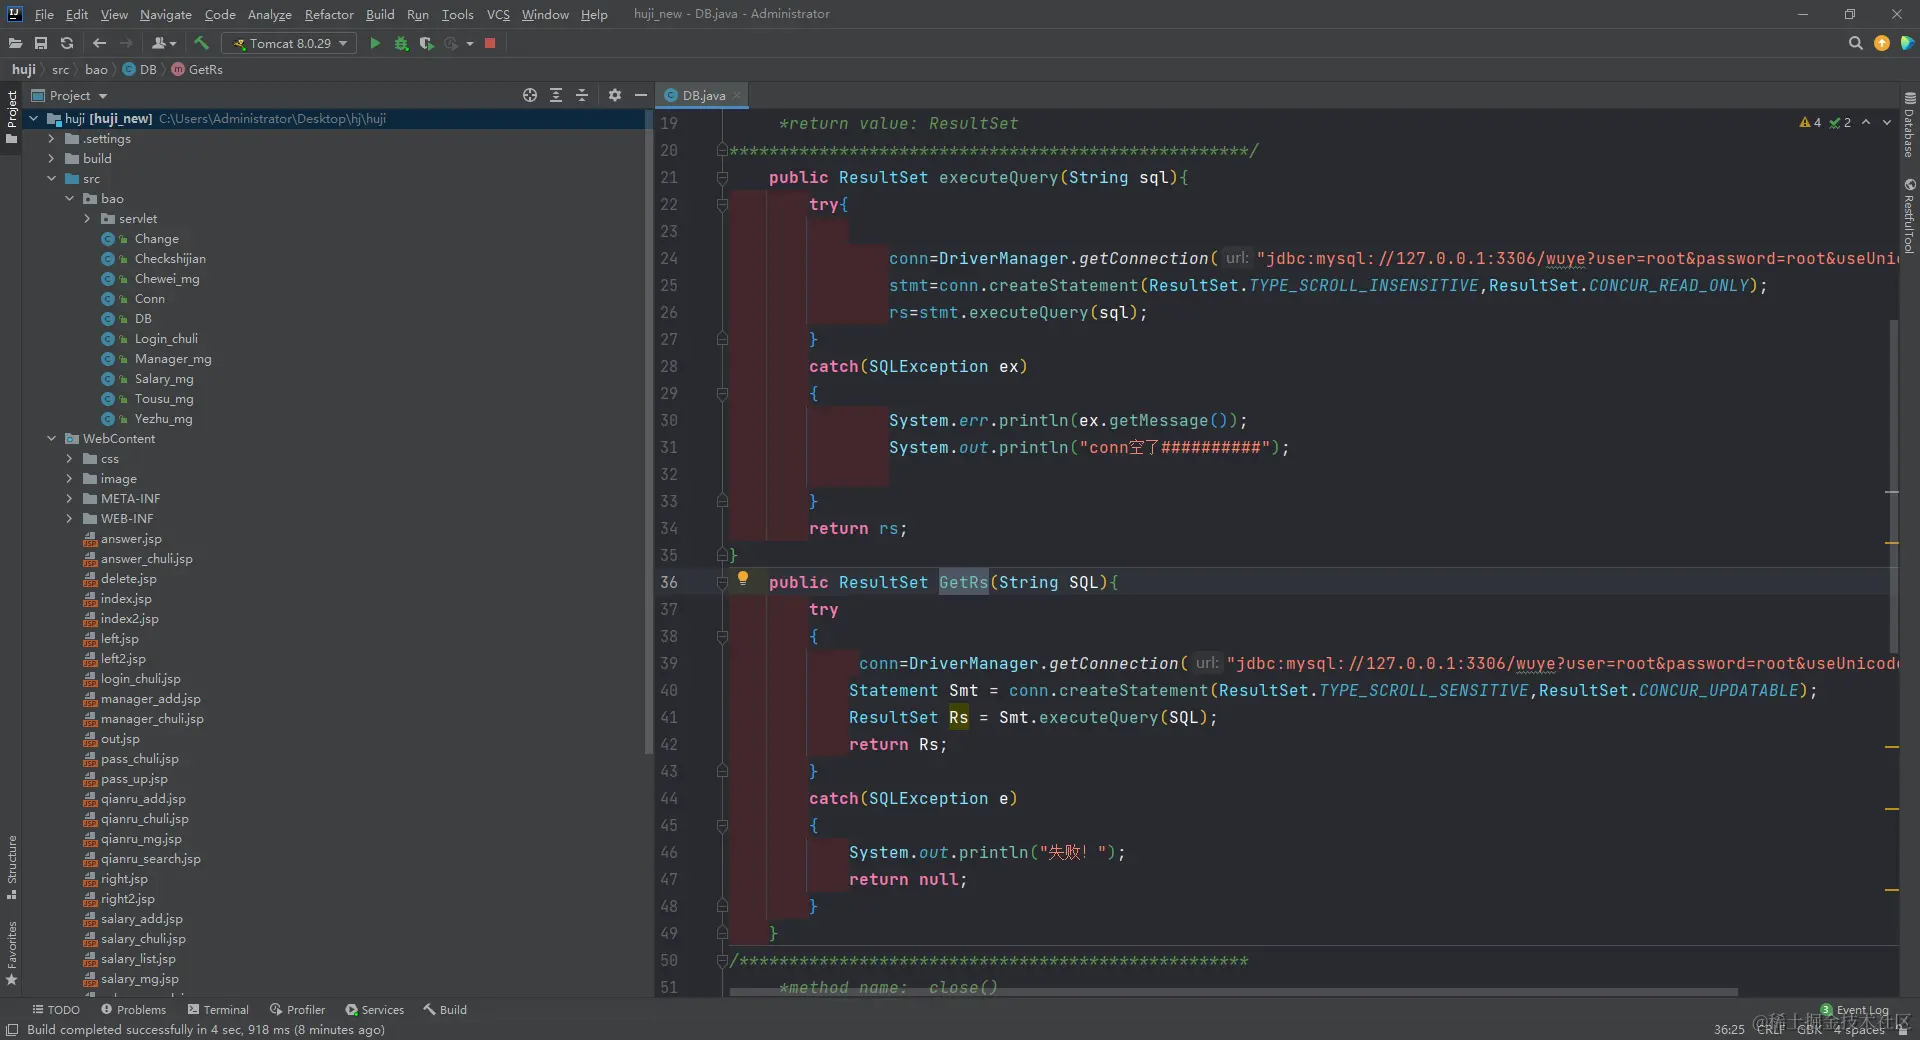Collapse the WebContent folder
This screenshot has height=1040, width=1920.
coord(52,438)
